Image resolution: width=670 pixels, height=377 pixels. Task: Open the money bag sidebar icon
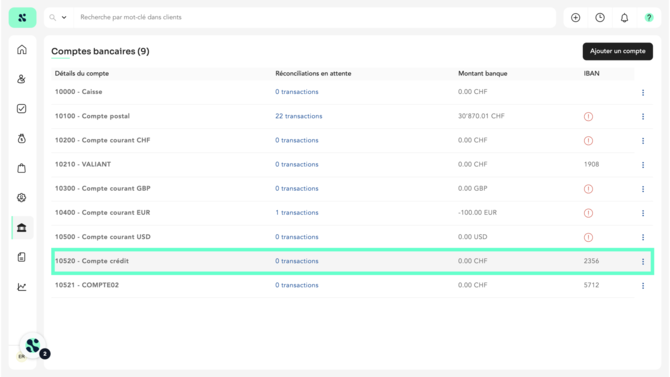point(22,138)
